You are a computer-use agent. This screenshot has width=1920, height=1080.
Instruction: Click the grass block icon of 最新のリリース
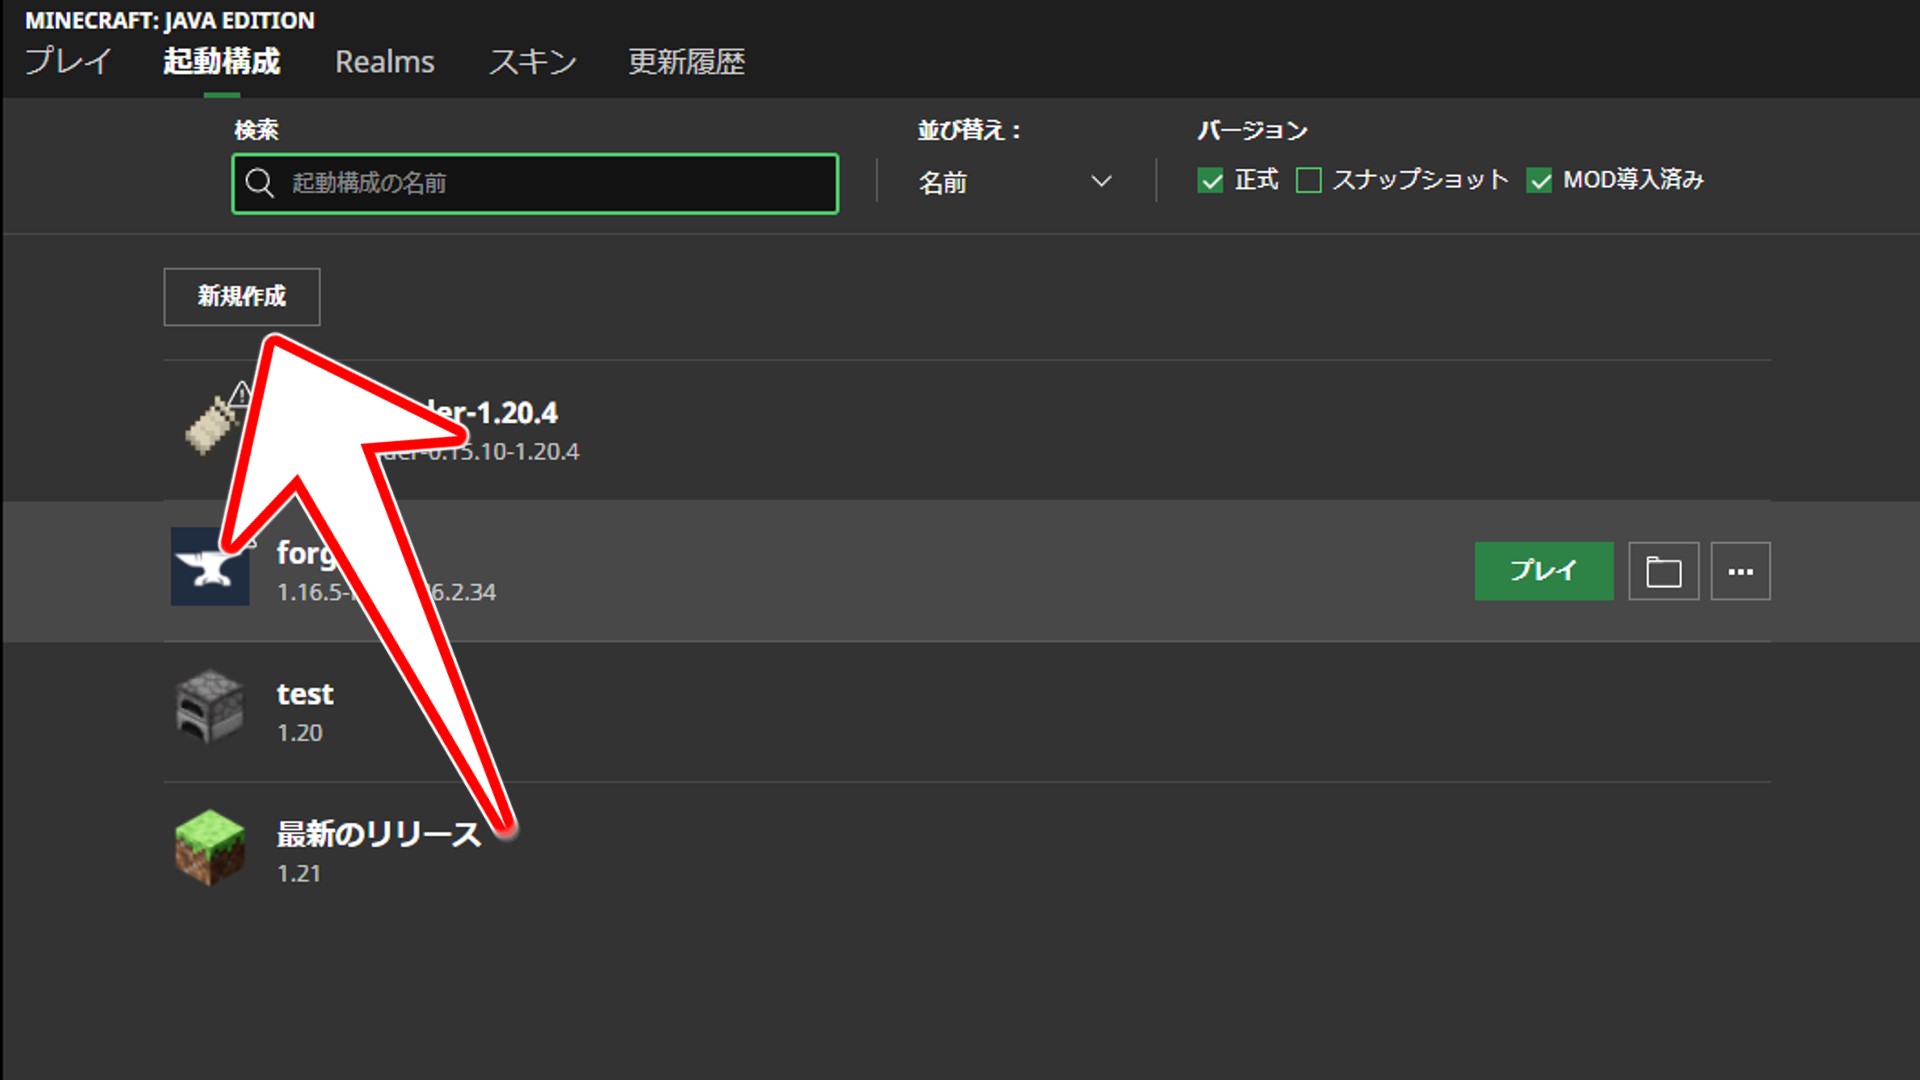pos(209,847)
